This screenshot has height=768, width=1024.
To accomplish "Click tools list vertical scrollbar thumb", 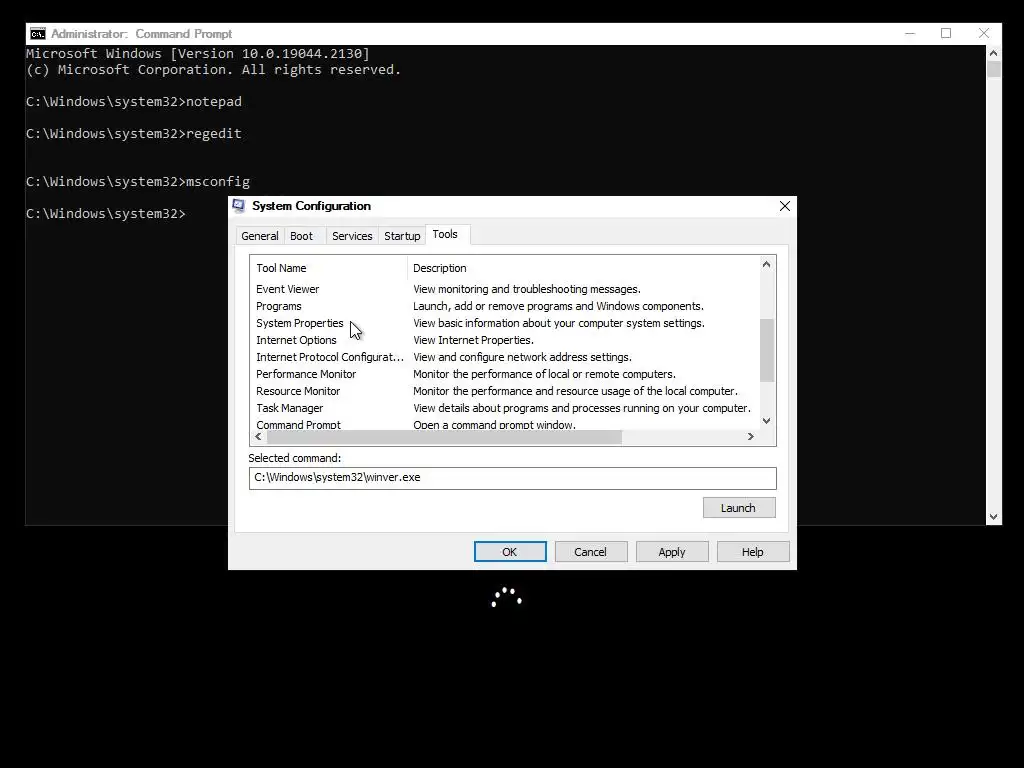I will pyautogui.click(x=767, y=350).
